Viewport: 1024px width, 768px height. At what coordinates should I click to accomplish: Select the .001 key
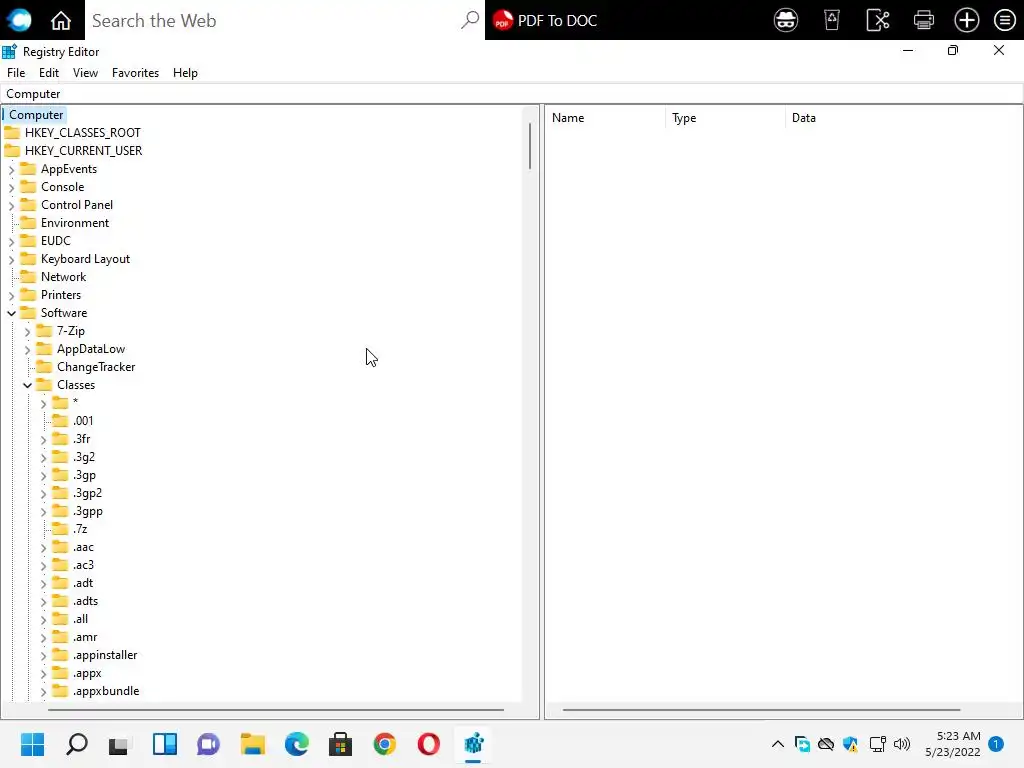coord(83,421)
